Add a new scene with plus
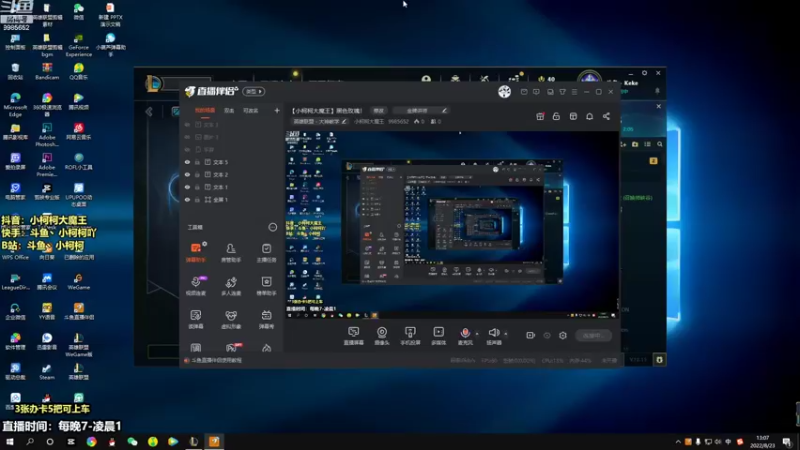The width and height of the screenshot is (800, 450). [x=277, y=110]
